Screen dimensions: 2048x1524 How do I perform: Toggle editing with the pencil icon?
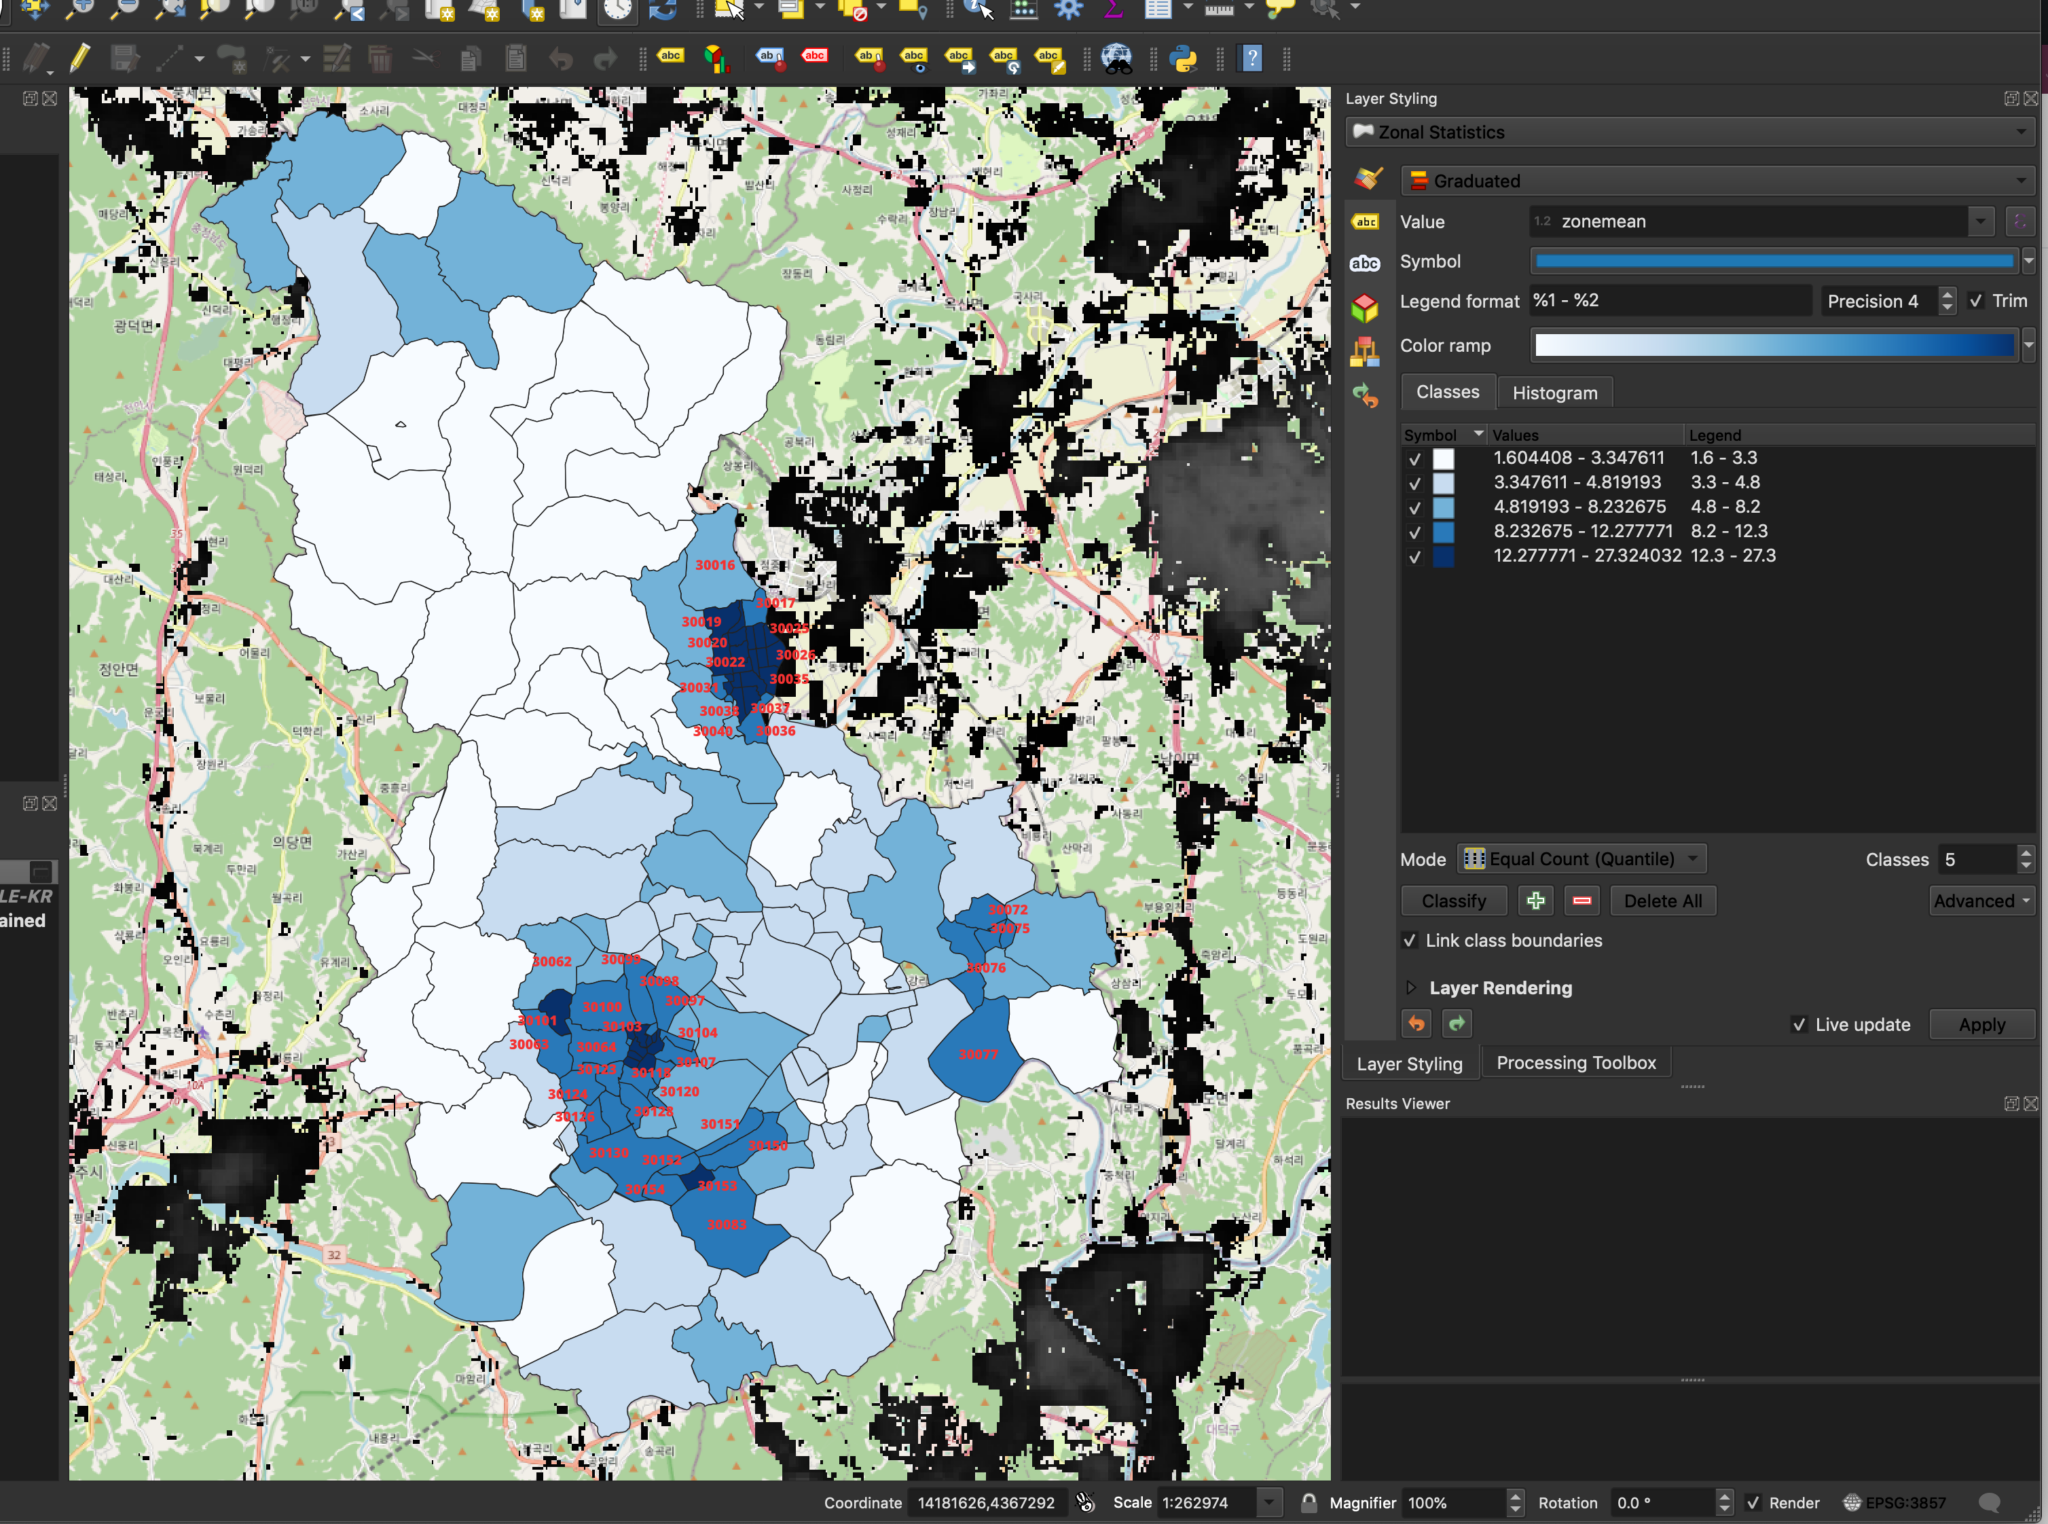(x=79, y=58)
